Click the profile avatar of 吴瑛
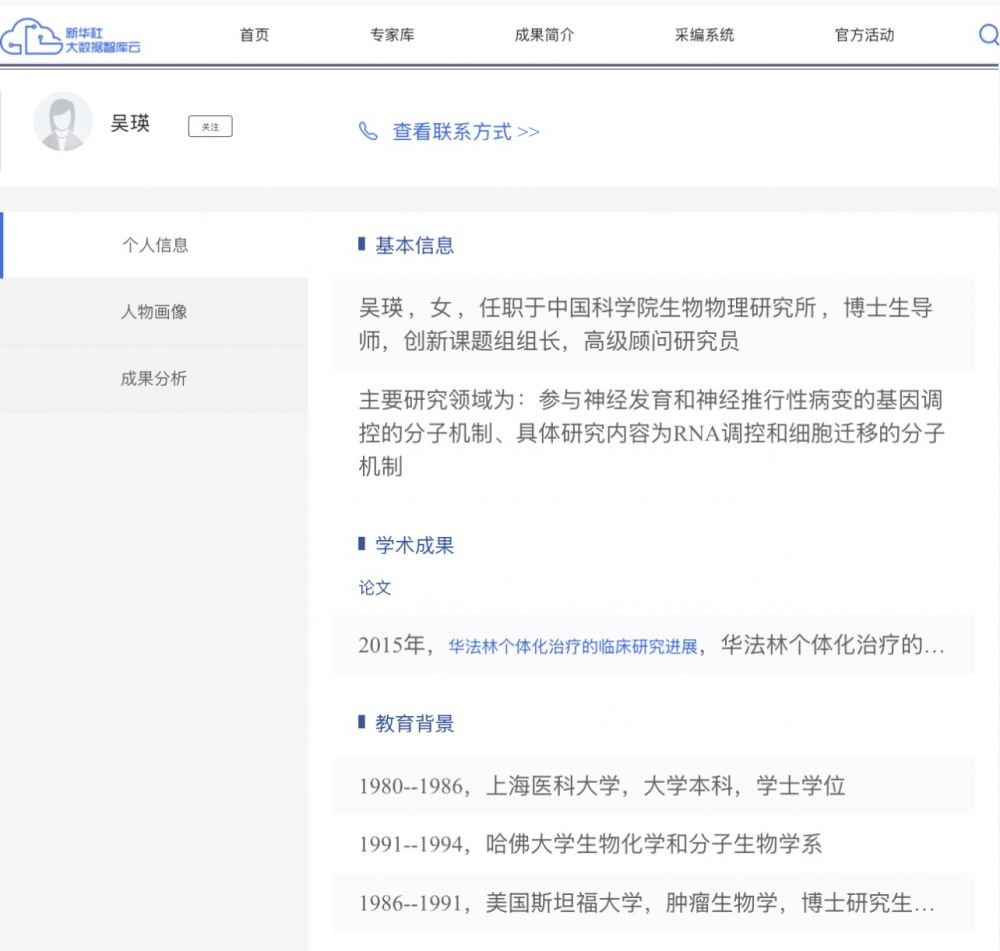This screenshot has height=951, width=1000. [x=63, y=122]
